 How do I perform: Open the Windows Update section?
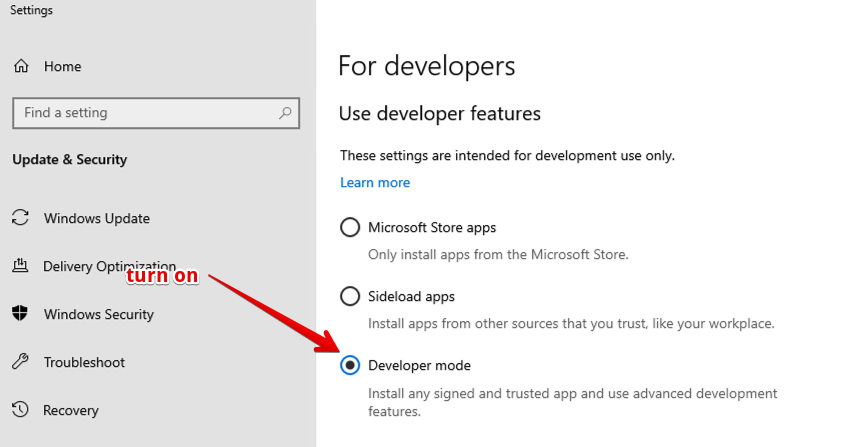point(97,218)
